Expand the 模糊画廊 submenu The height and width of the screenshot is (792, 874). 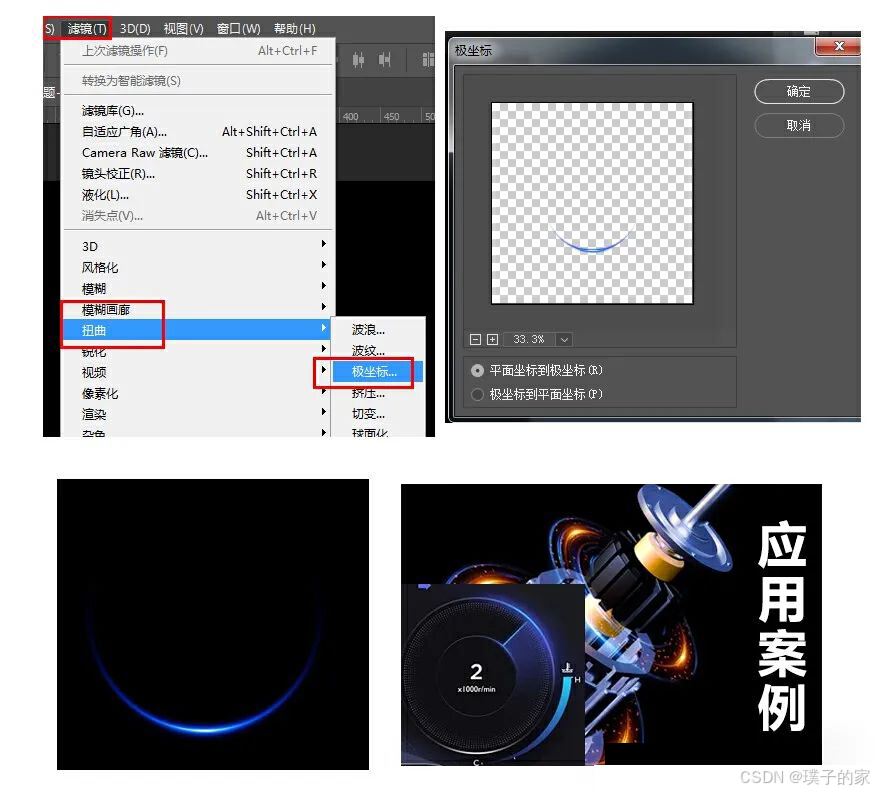pyautogui.click(x=198, y=309)
